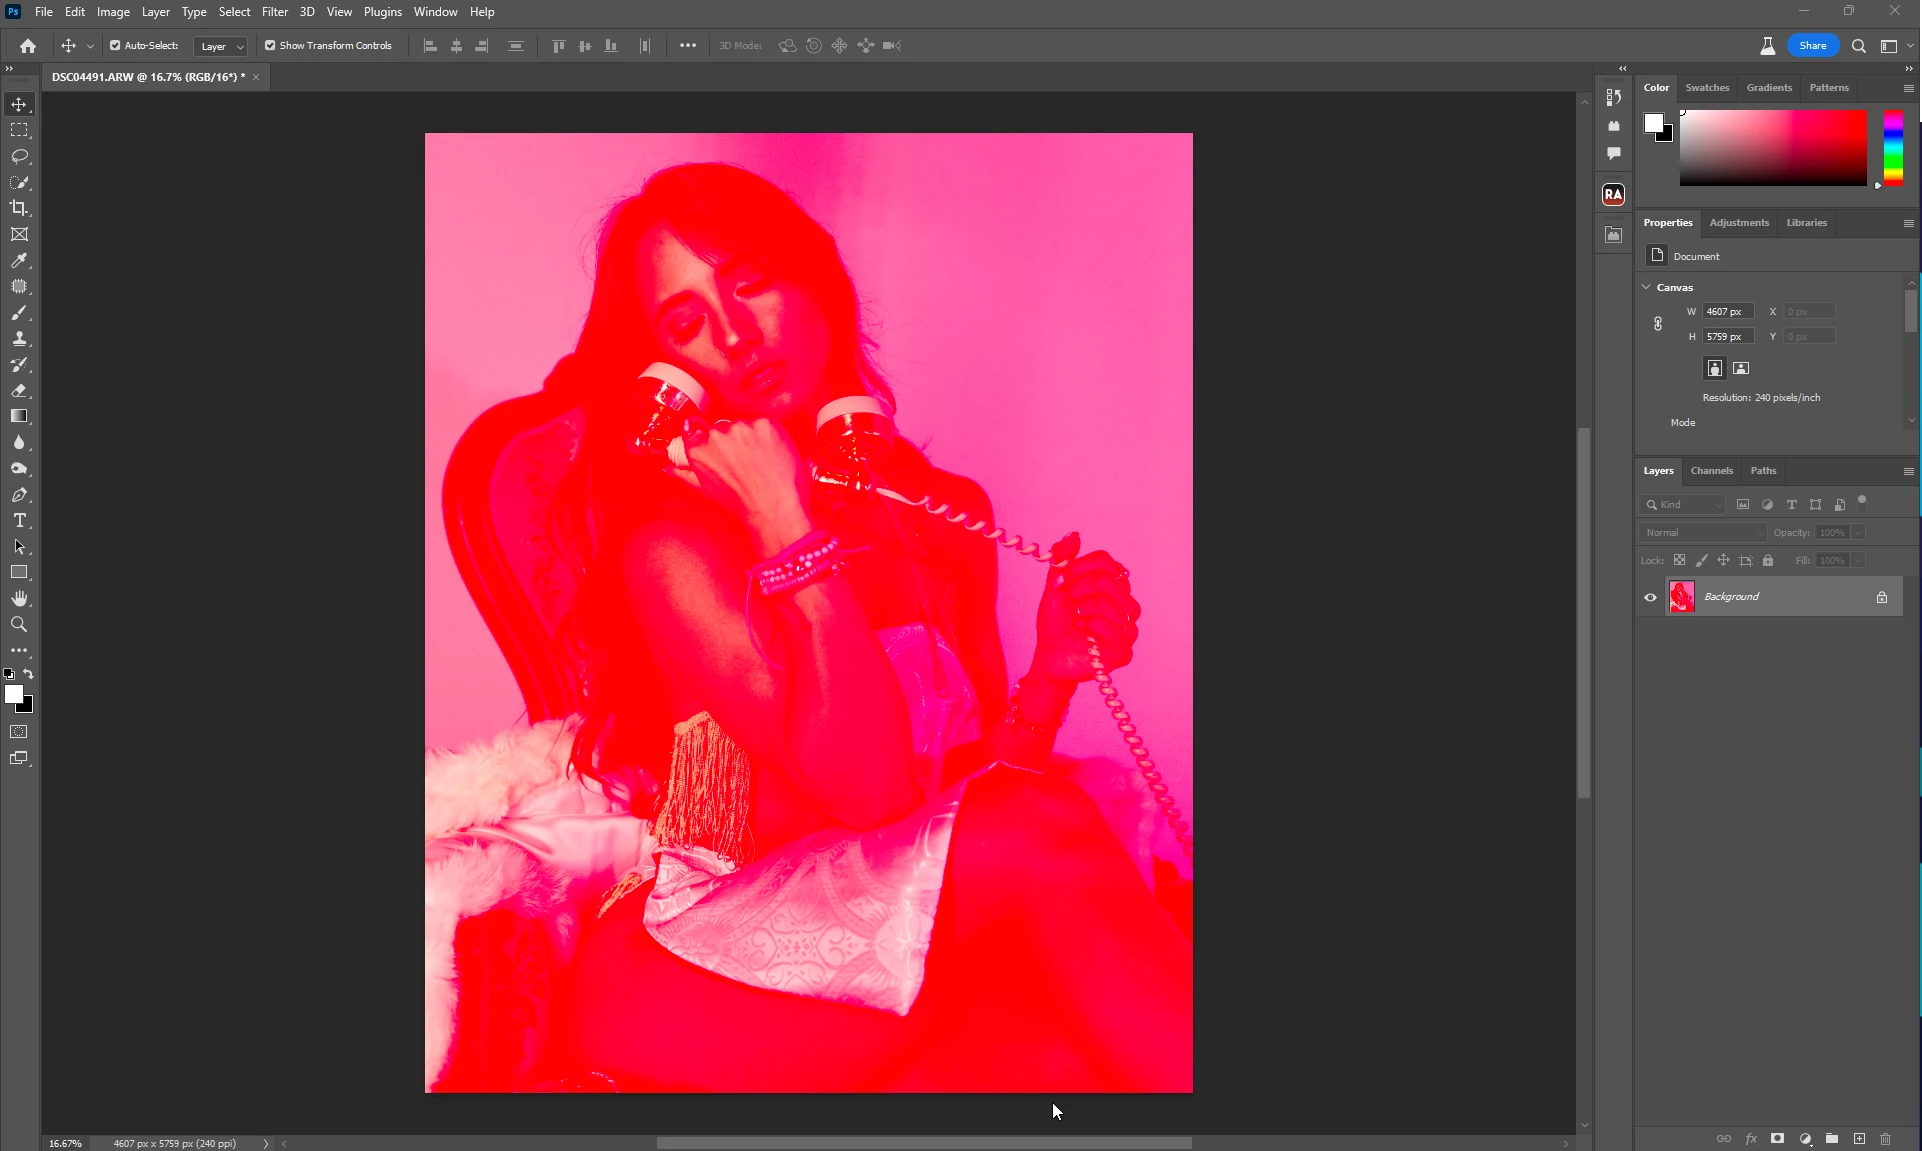The image size is (1922, 1151).
Task: Delete layer with trash icon
Action: [x=1885, y=1139]
